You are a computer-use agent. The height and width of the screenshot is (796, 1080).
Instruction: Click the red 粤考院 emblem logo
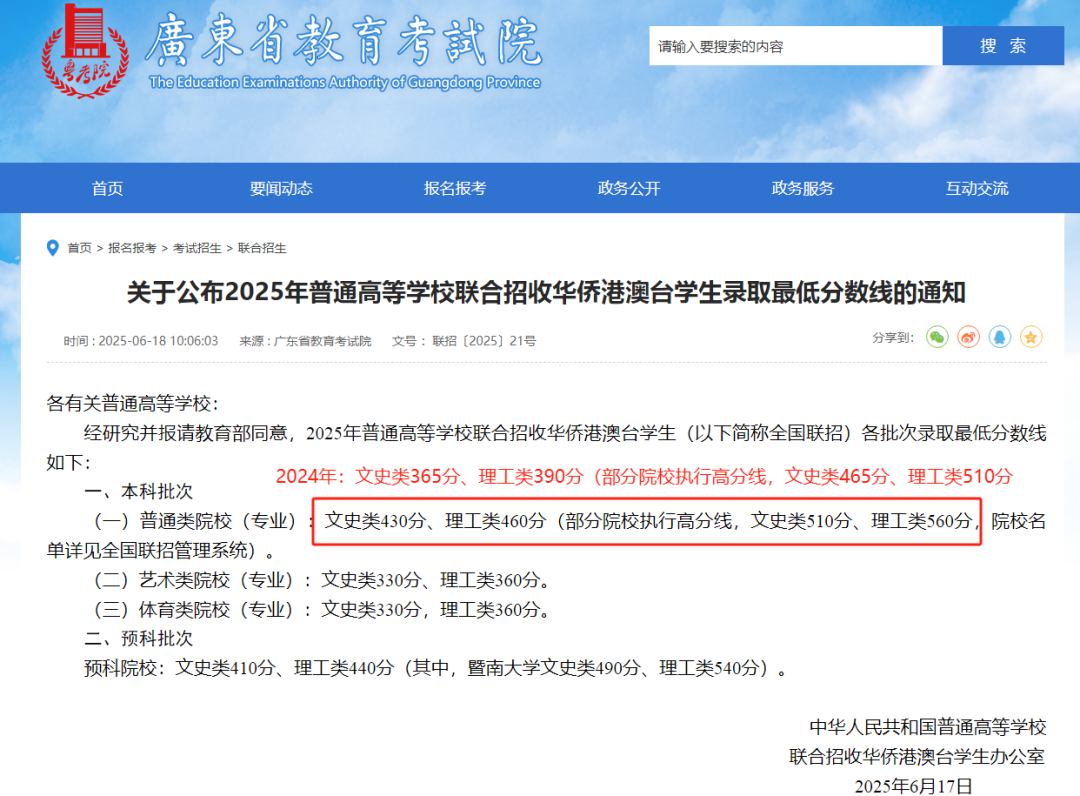point(85,50)
